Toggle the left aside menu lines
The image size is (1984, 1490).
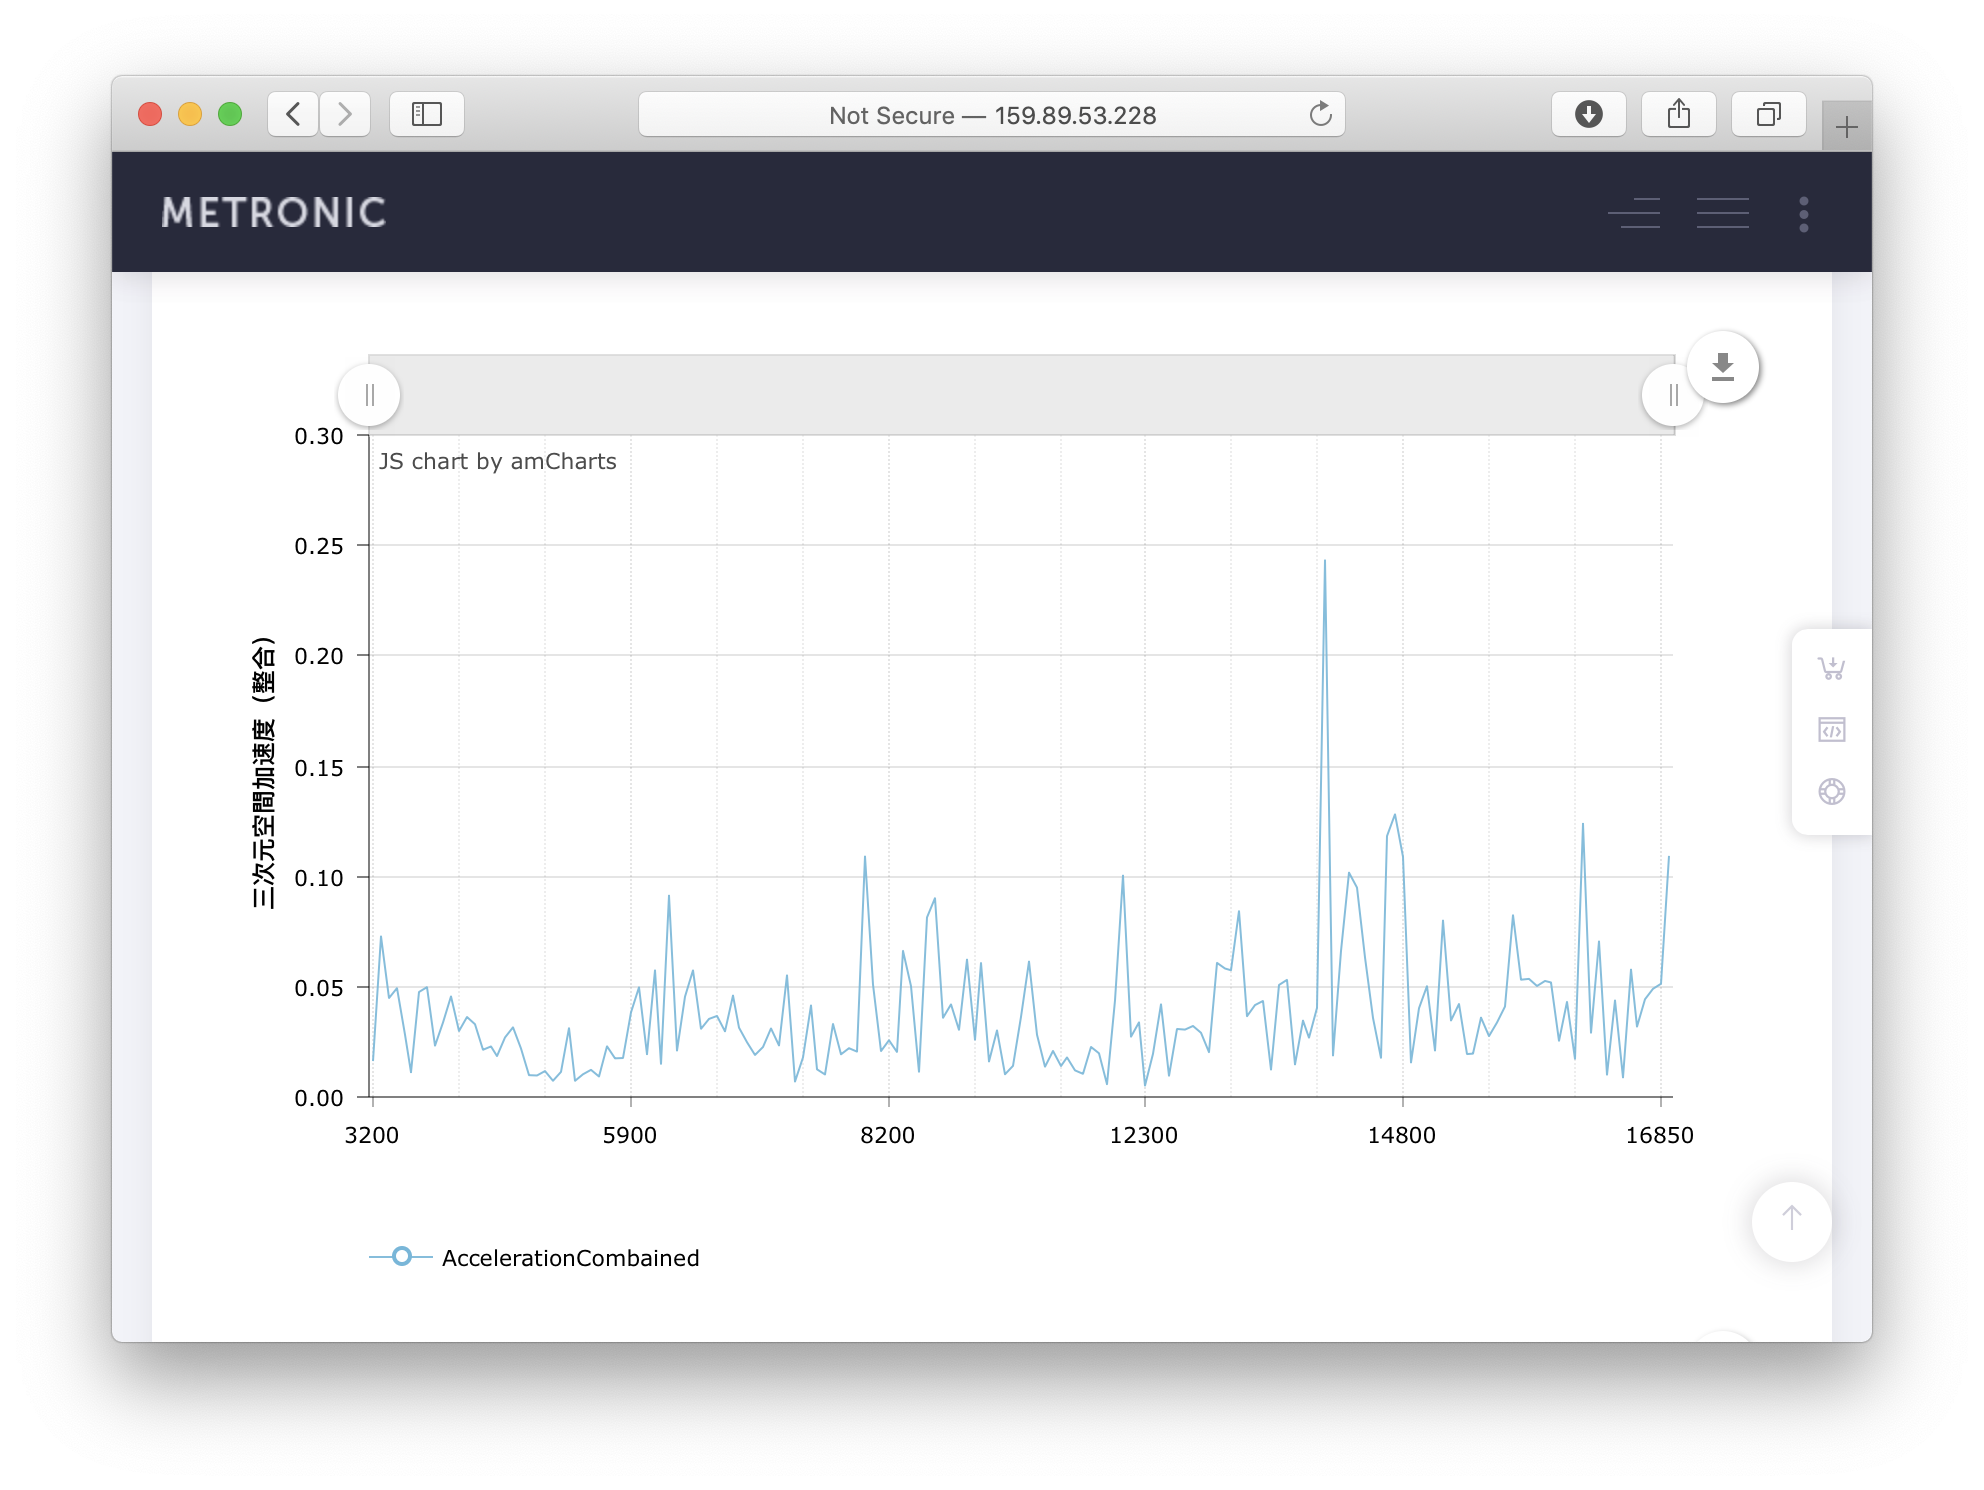[1634, 213]
